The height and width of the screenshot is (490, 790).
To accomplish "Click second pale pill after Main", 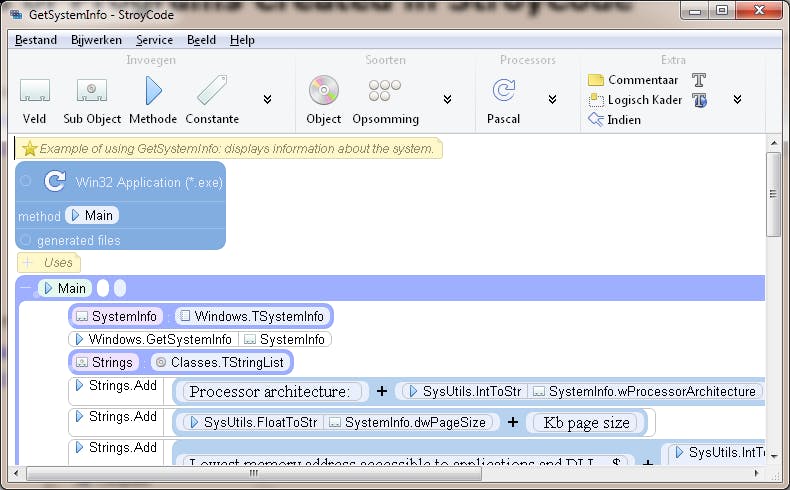I will point(120,288).
